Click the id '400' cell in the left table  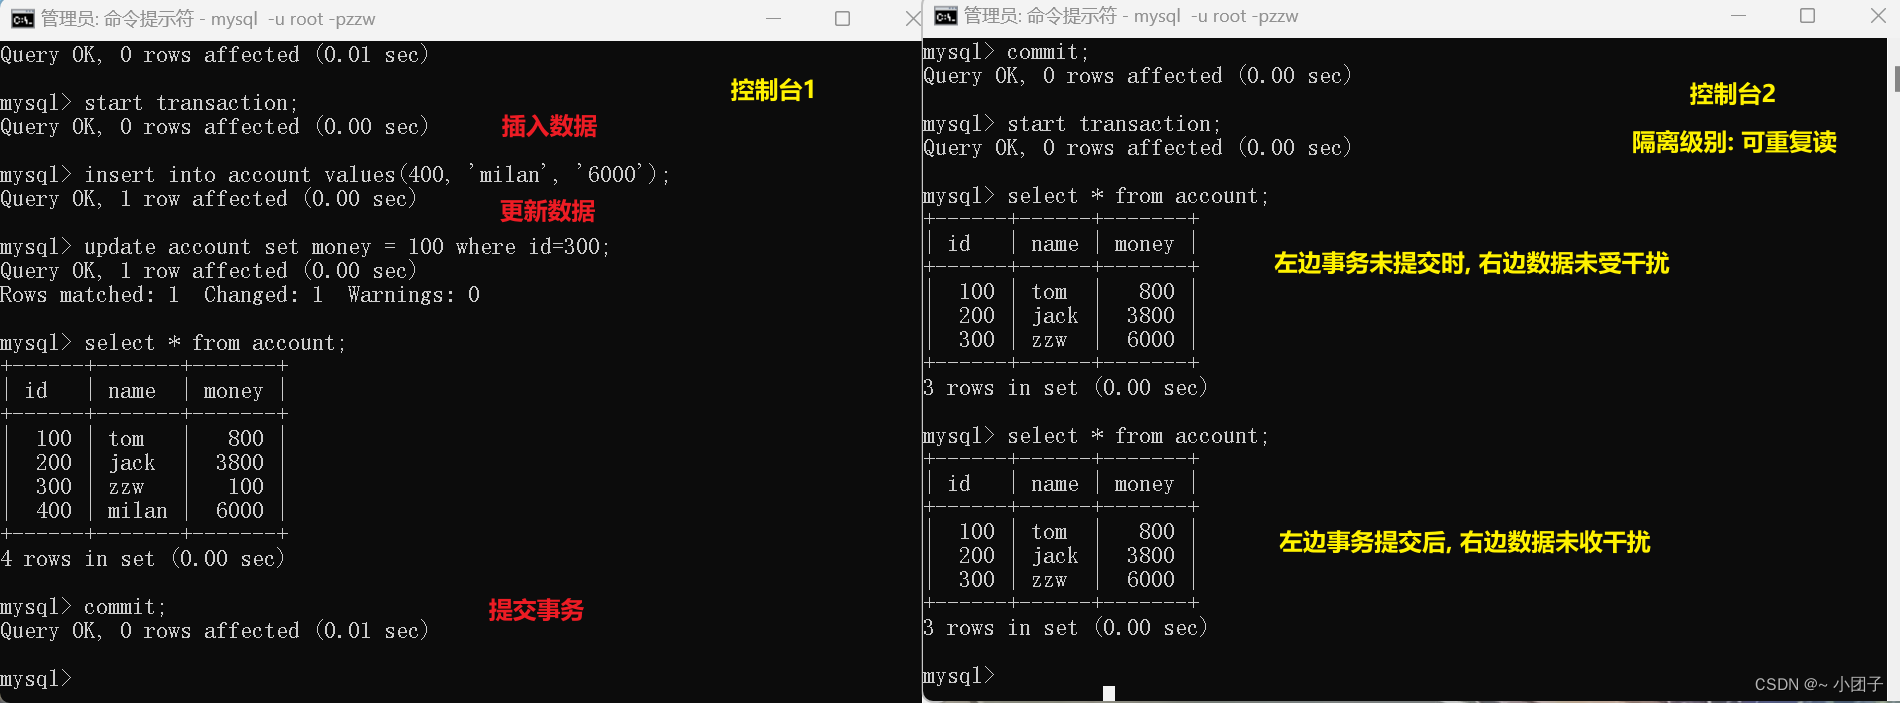point(54,511)
